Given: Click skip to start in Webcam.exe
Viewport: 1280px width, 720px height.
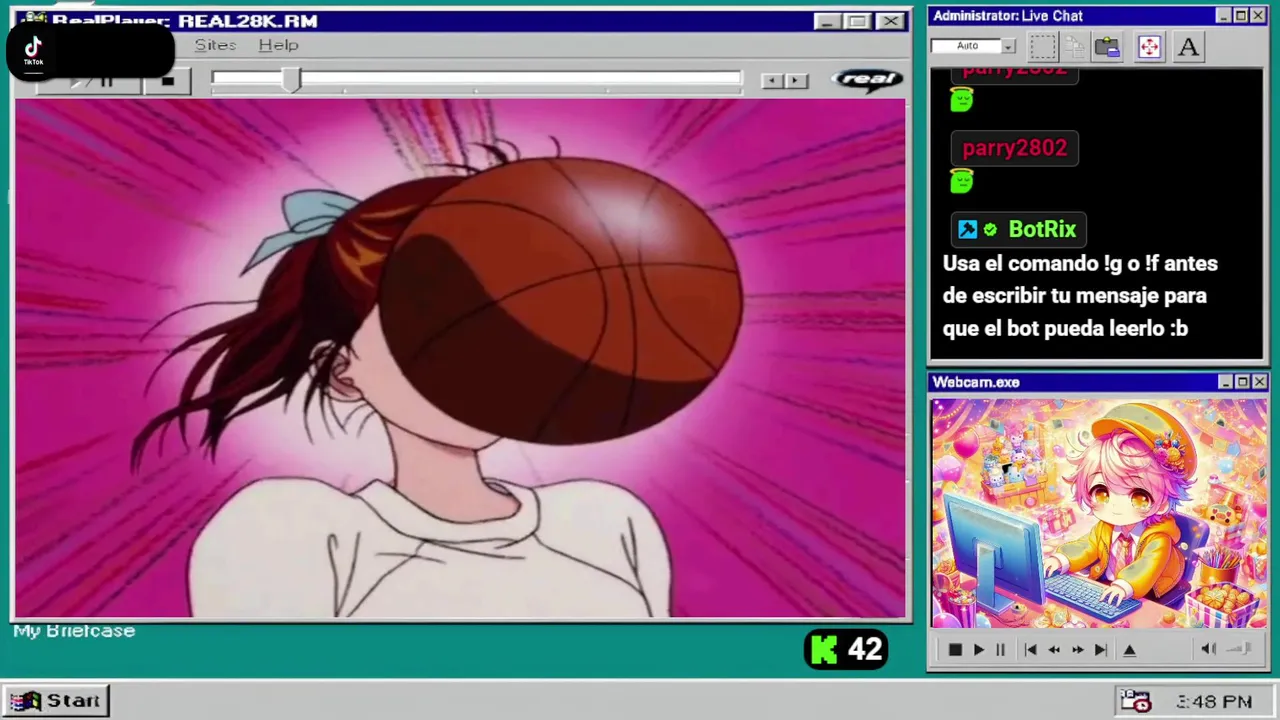Looking at the screenshot, I should [x=1030, y=650].
